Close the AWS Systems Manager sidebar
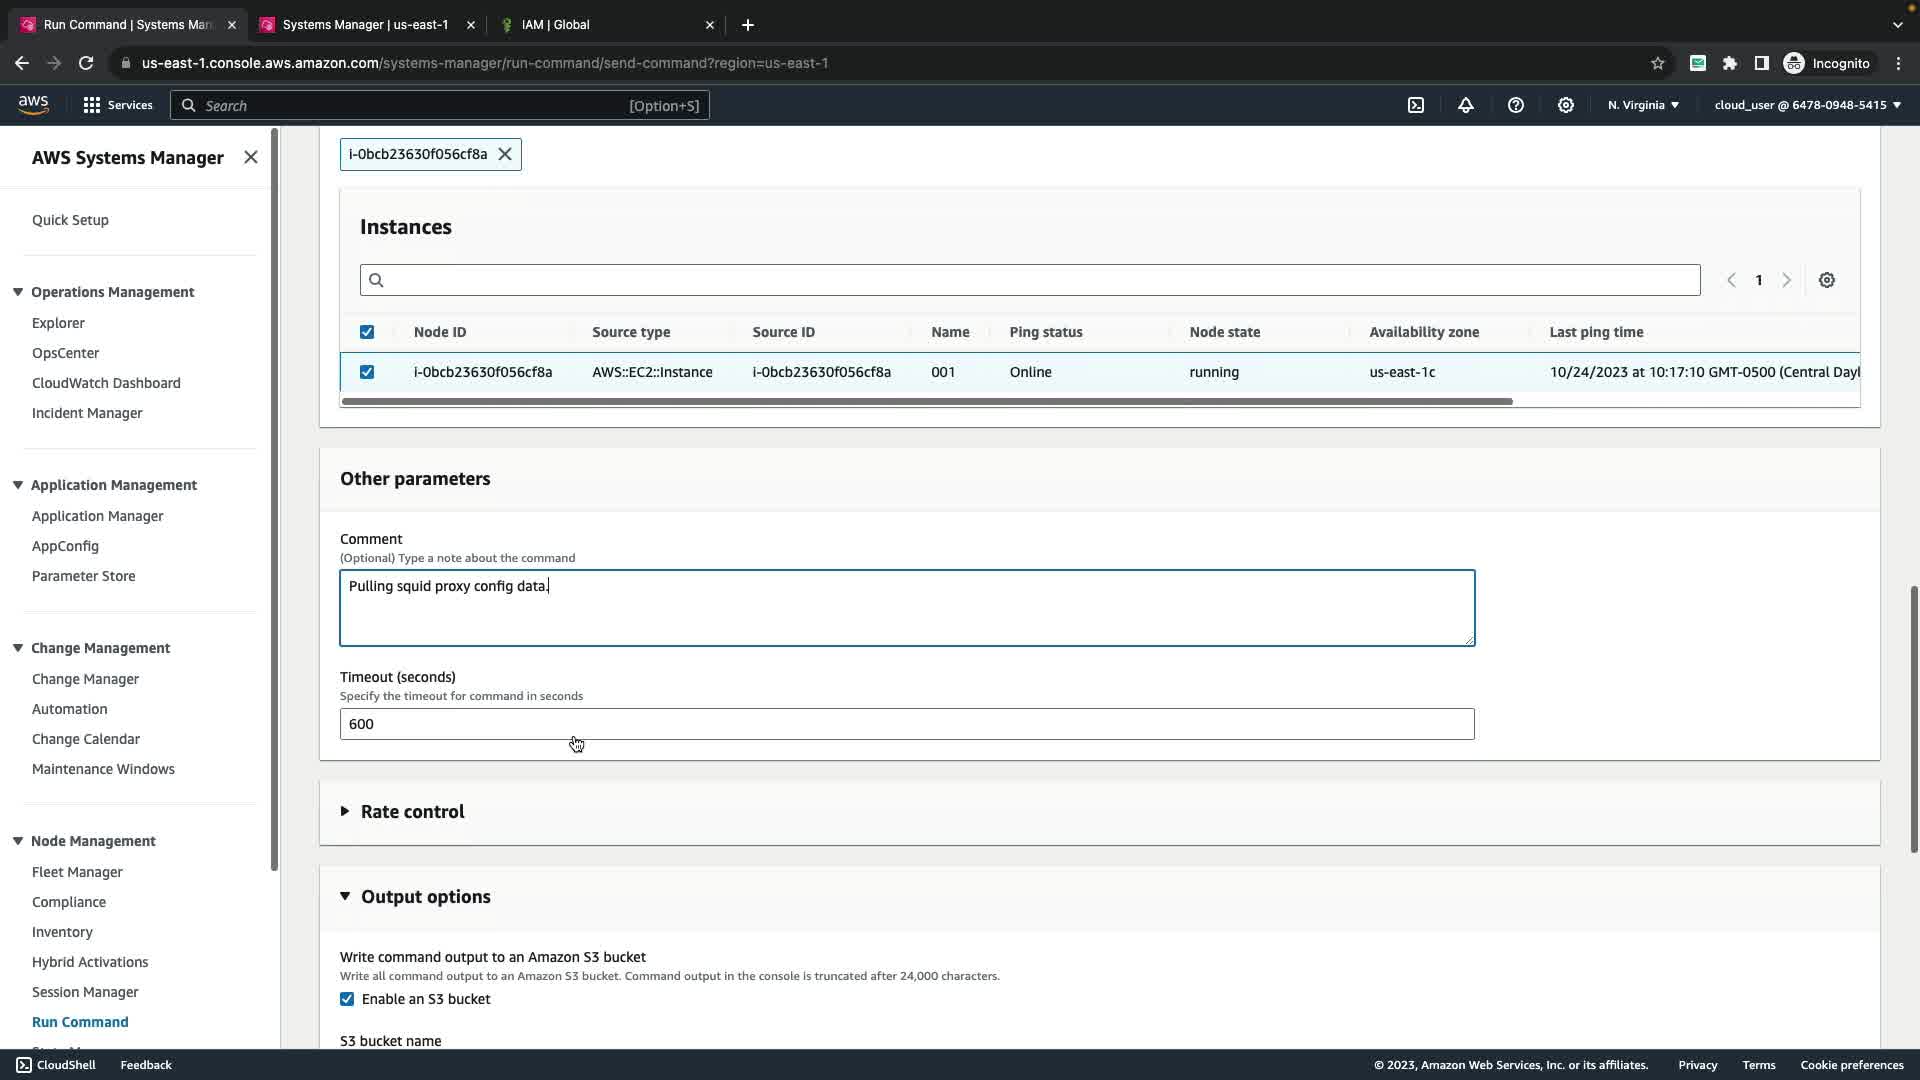Viewport: 1920px width, 1080px height. pos(251,157)
